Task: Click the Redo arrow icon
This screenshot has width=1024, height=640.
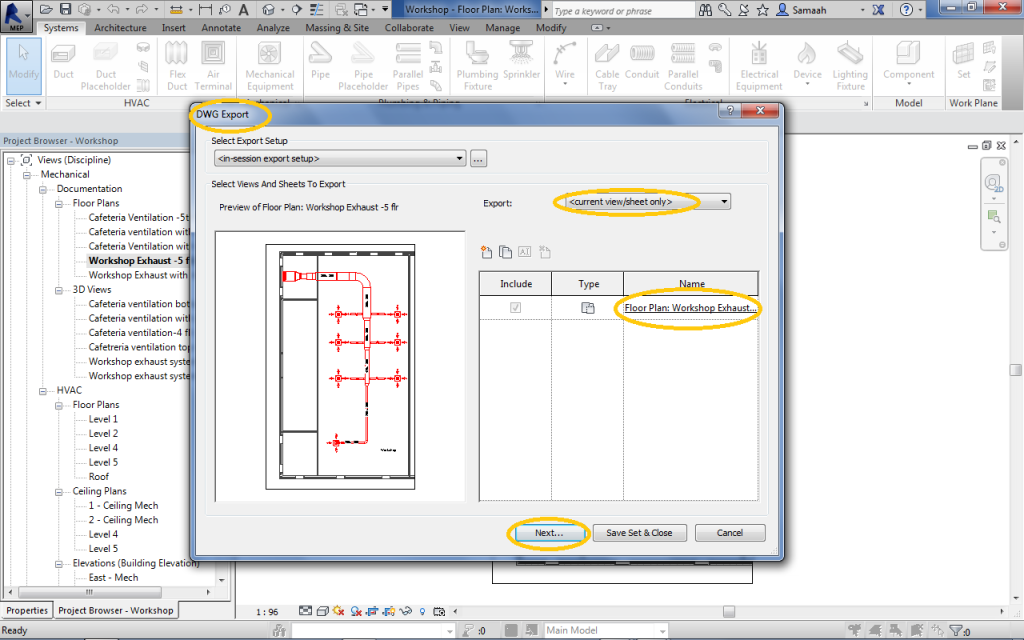Action: click(142, 9)
